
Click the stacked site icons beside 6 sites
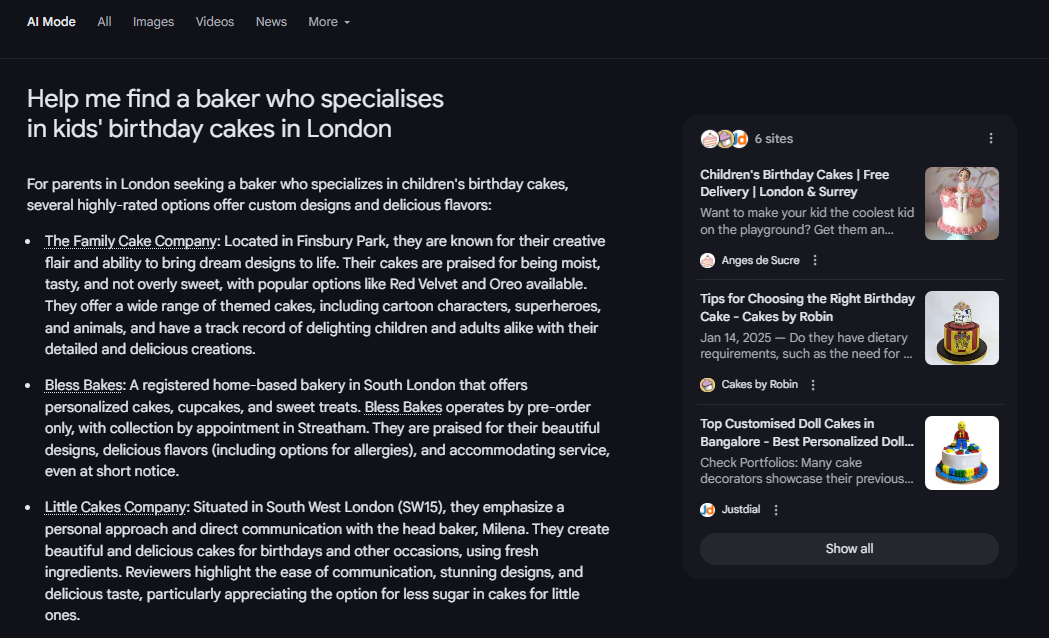[724, 138]
